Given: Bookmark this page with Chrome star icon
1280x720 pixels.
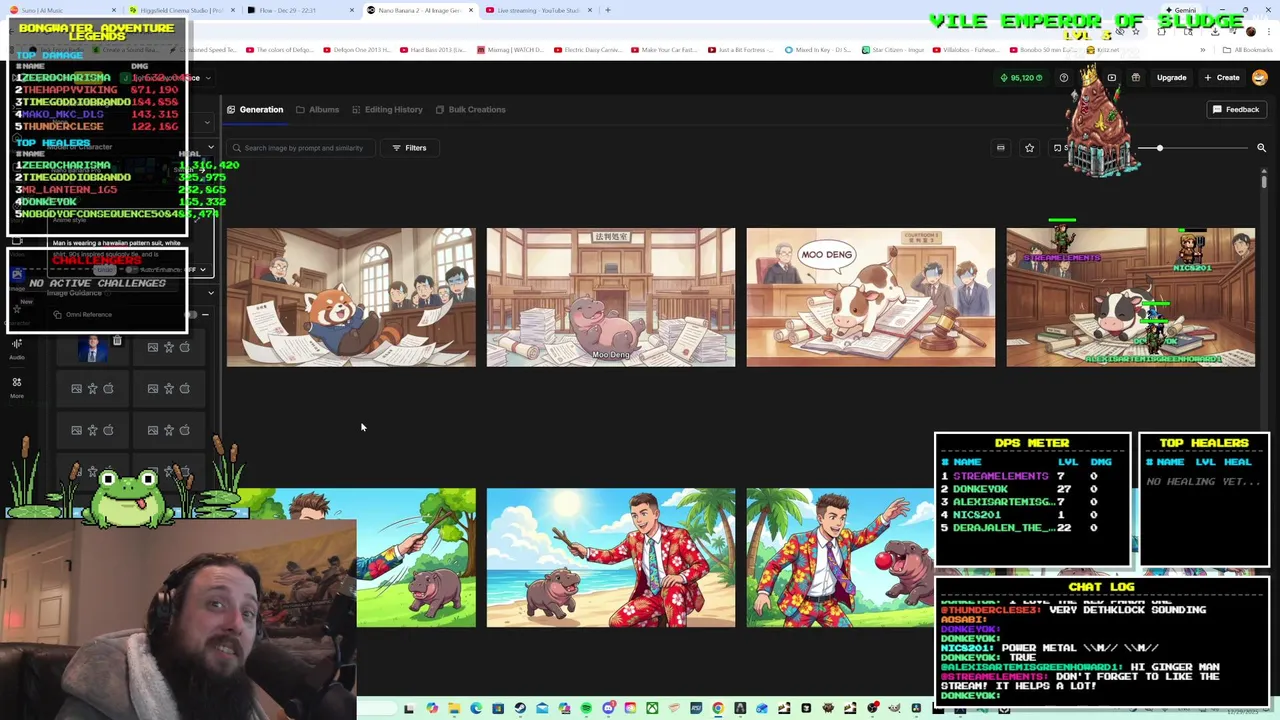Looking at the screenshot, I should tap(1136, 31).
